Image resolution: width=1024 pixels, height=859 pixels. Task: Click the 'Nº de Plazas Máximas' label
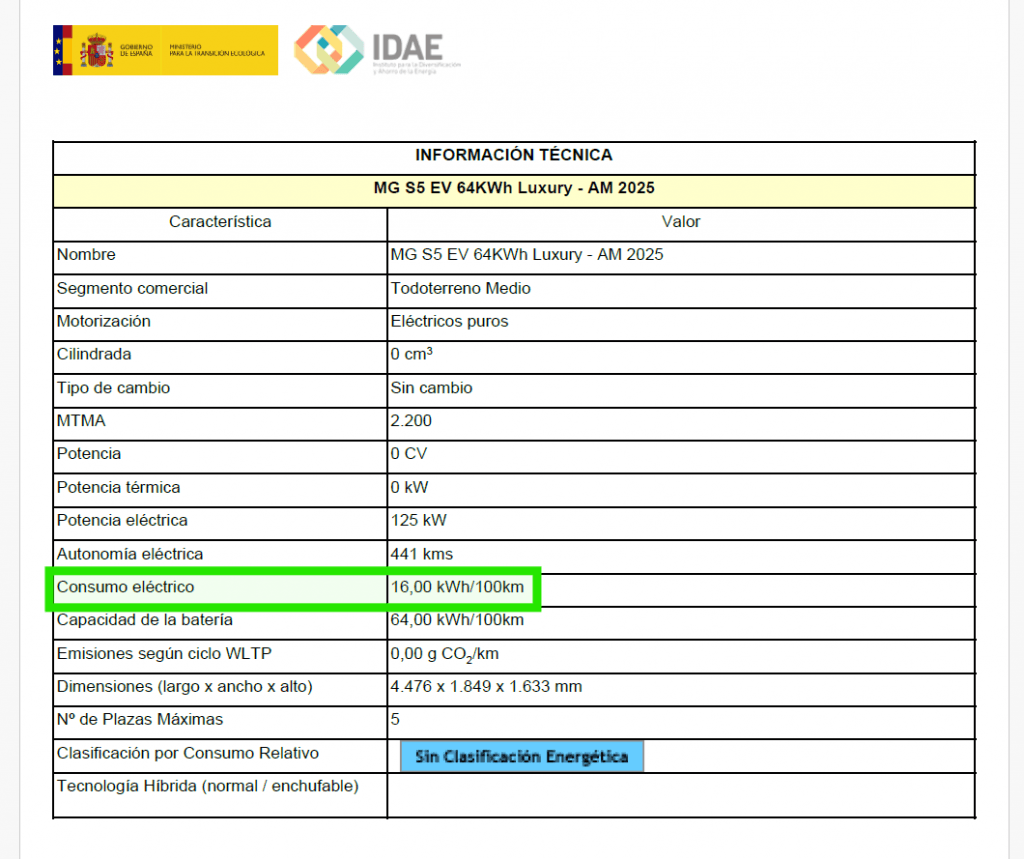click(x=140, y=720)
